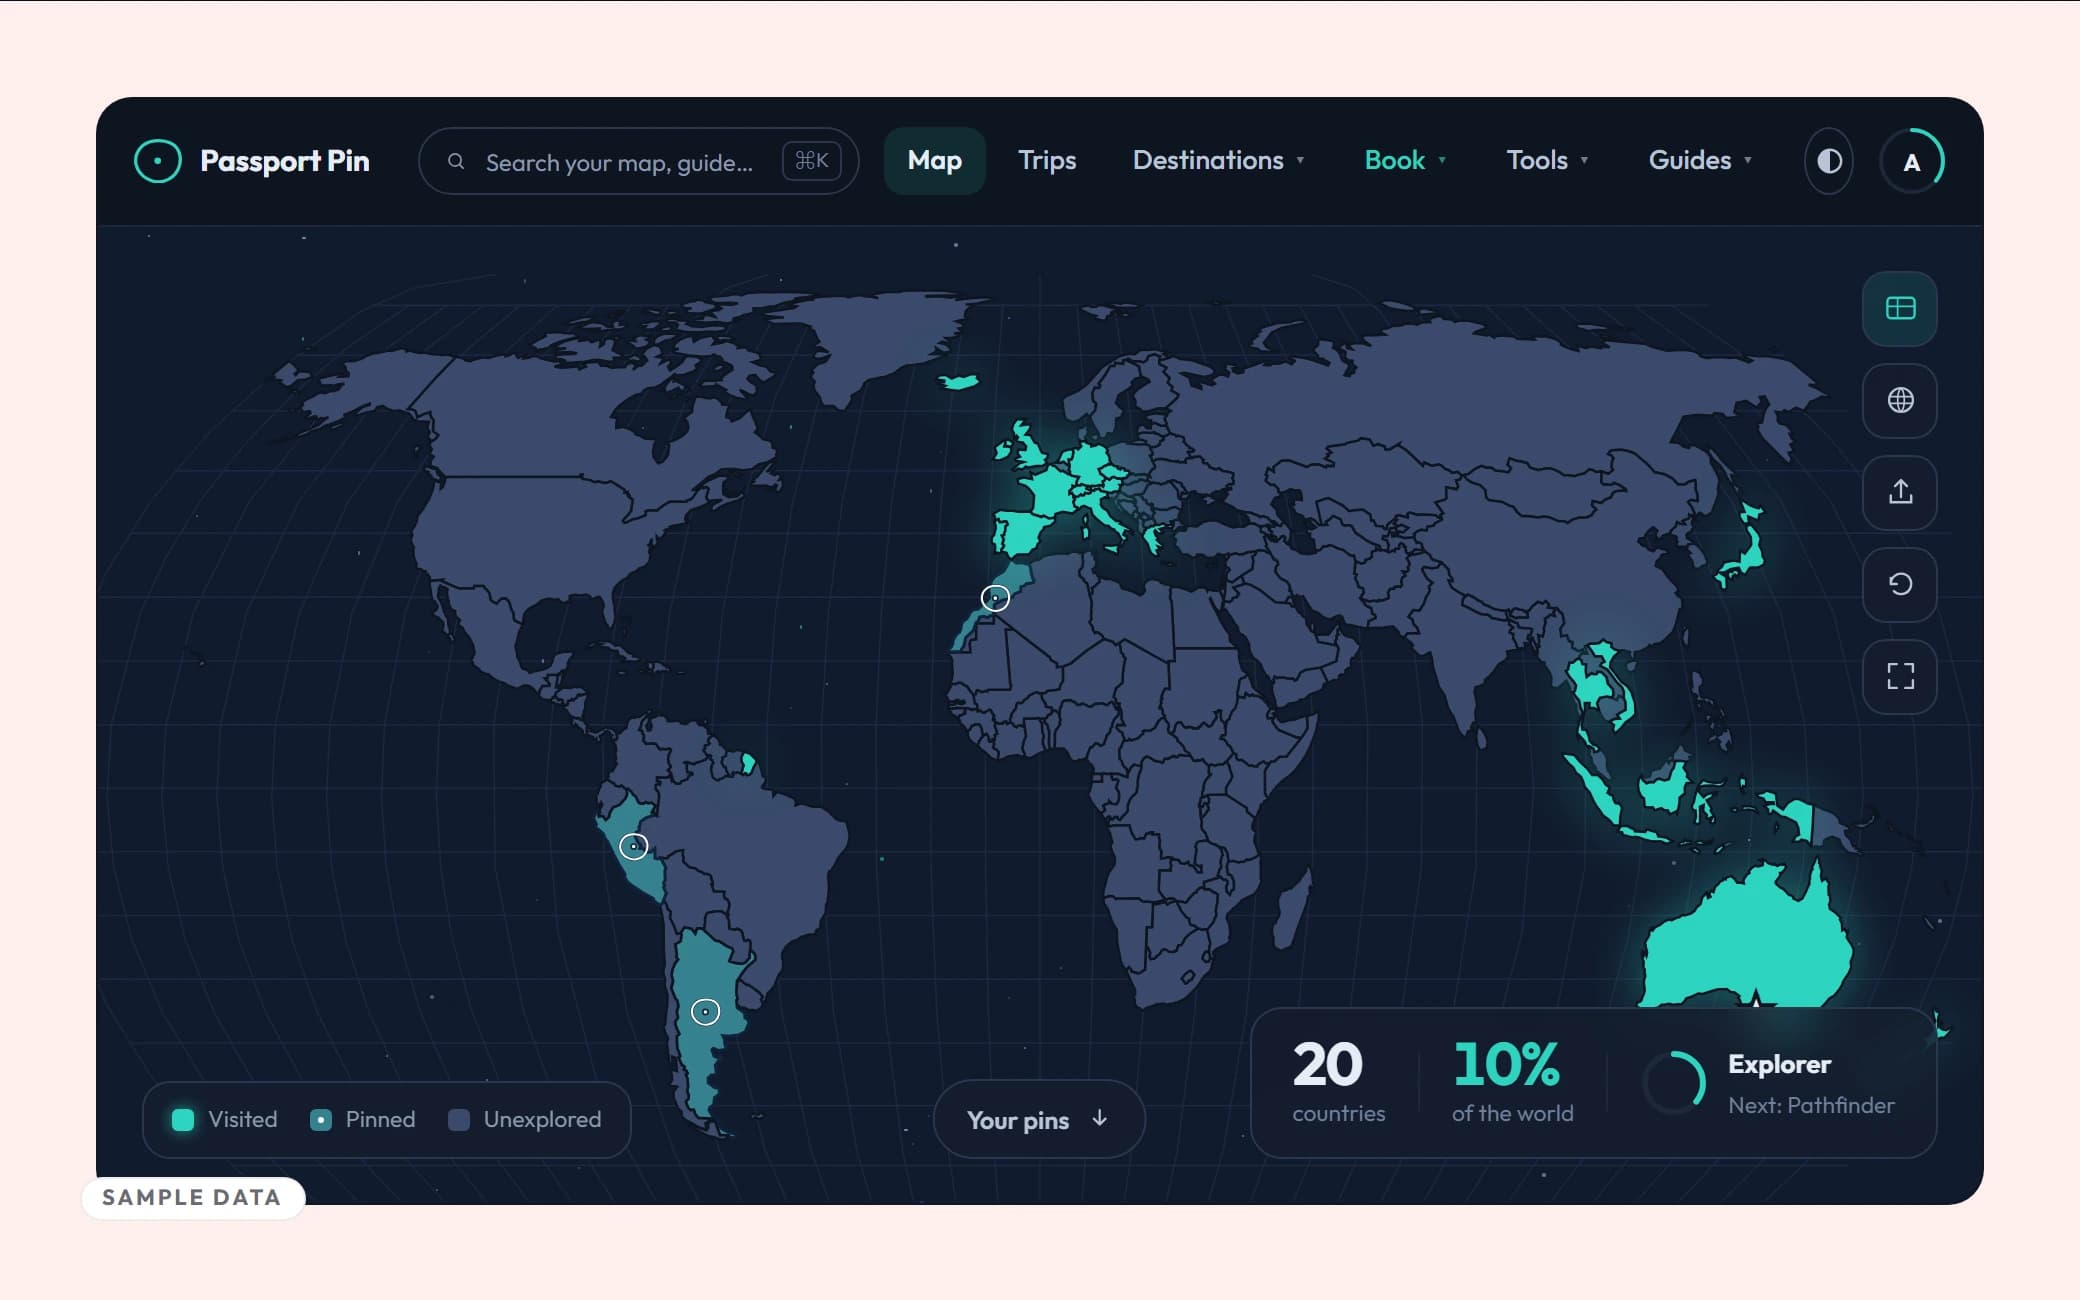Click the 20 countries stat
The width and height of the screenshot is (2080, 1300).
coord(1338,1082)
